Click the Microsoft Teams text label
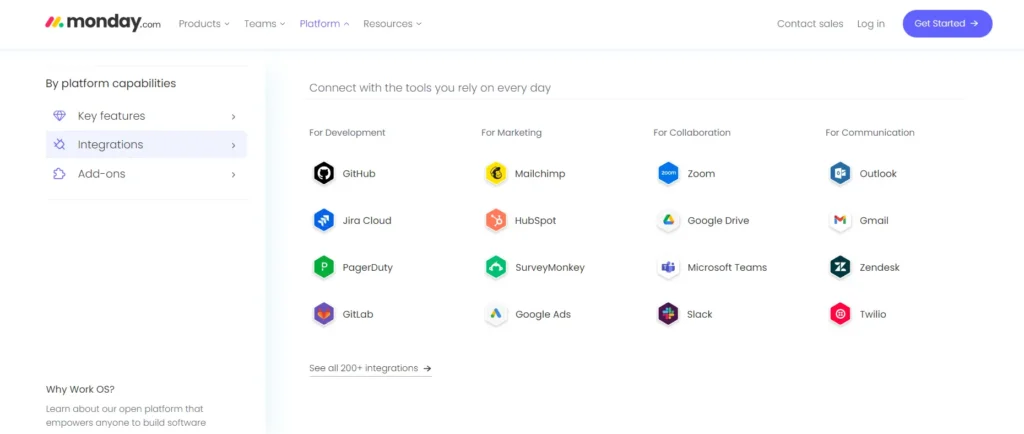The image size is (1024, 434). tap(727, 268)
